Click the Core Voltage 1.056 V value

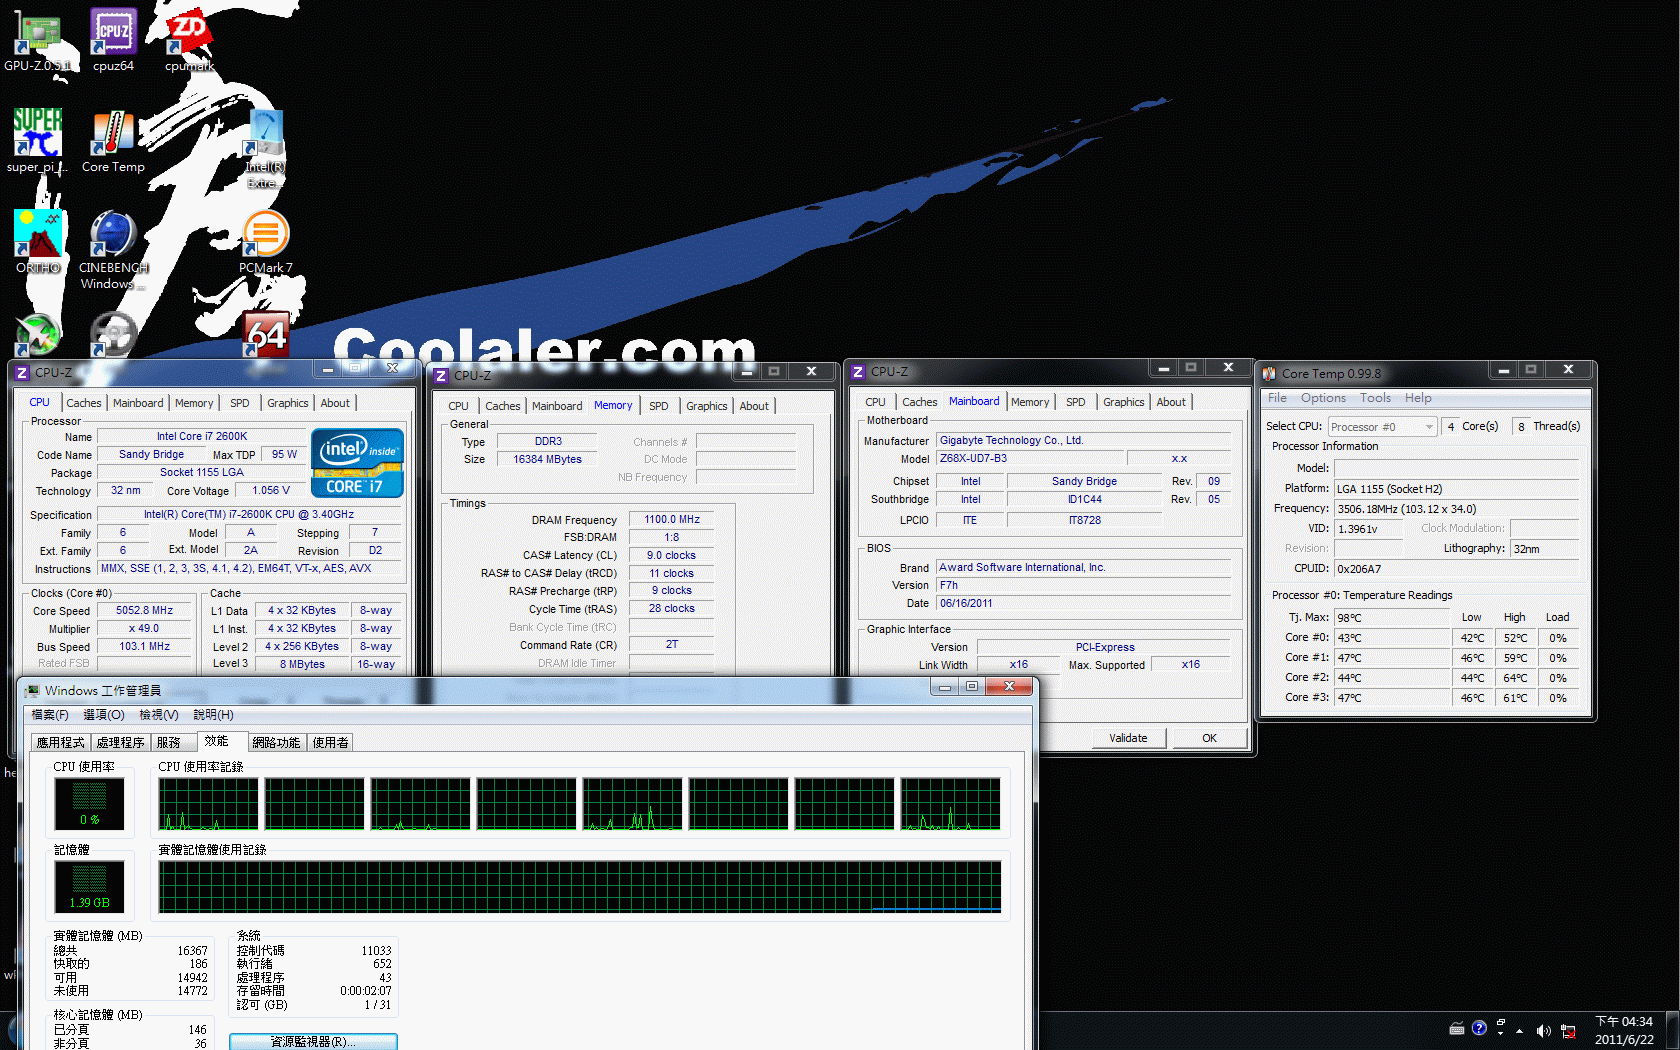pyautogui.click(x=271, y=491)
